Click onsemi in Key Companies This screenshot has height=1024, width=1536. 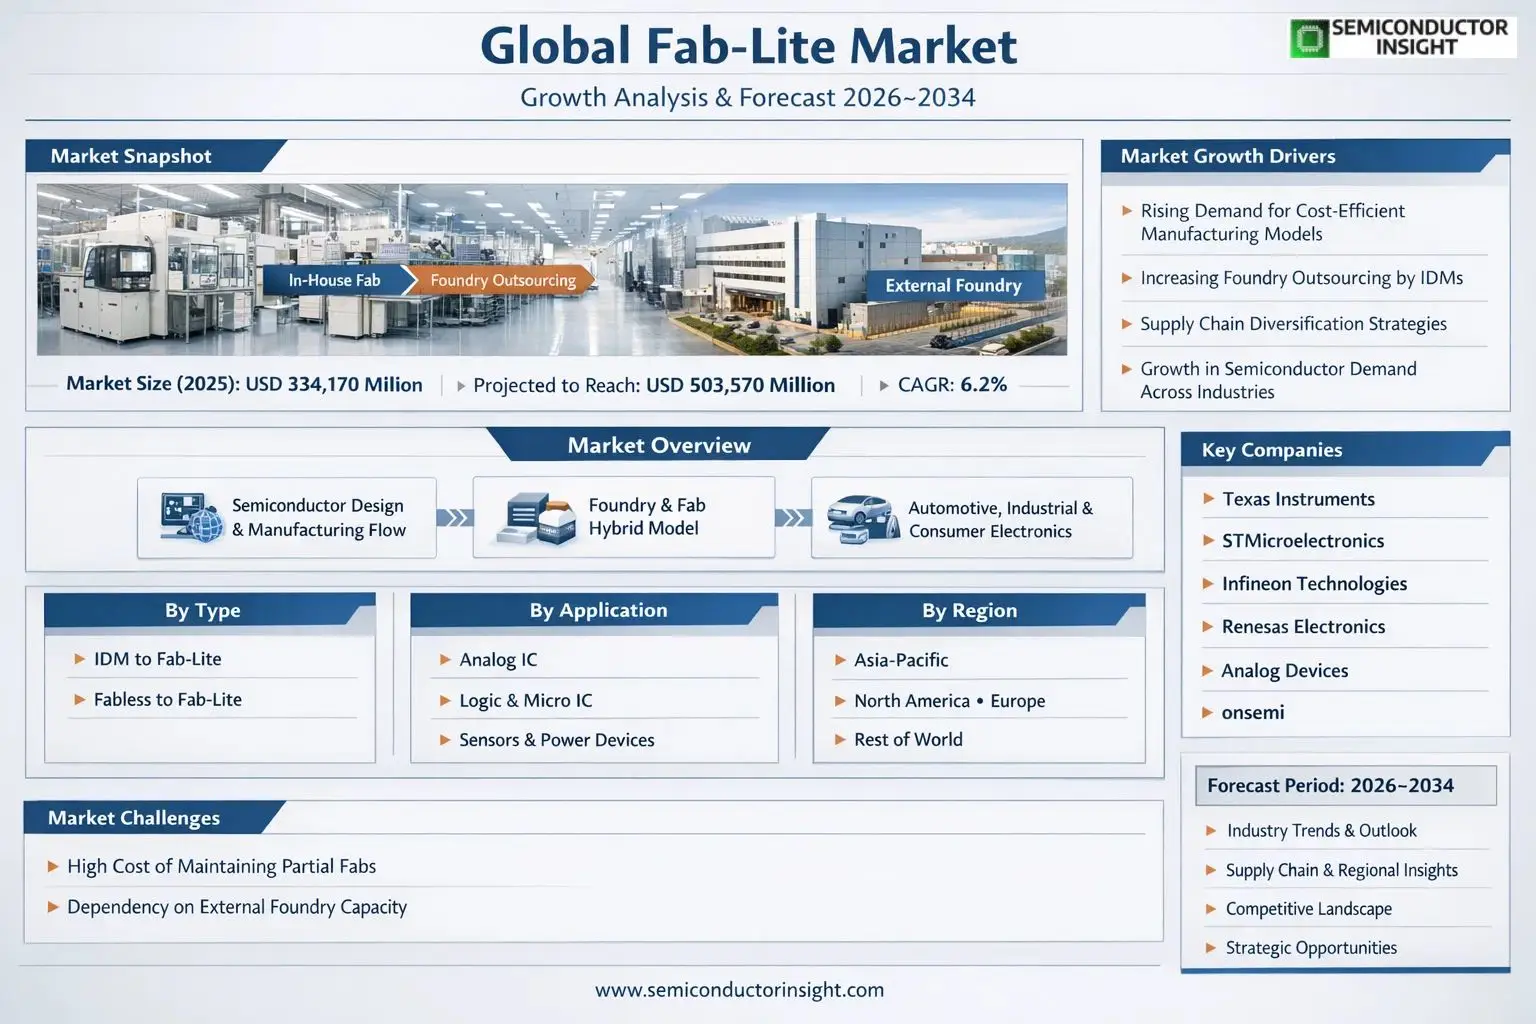[1253, 713]
